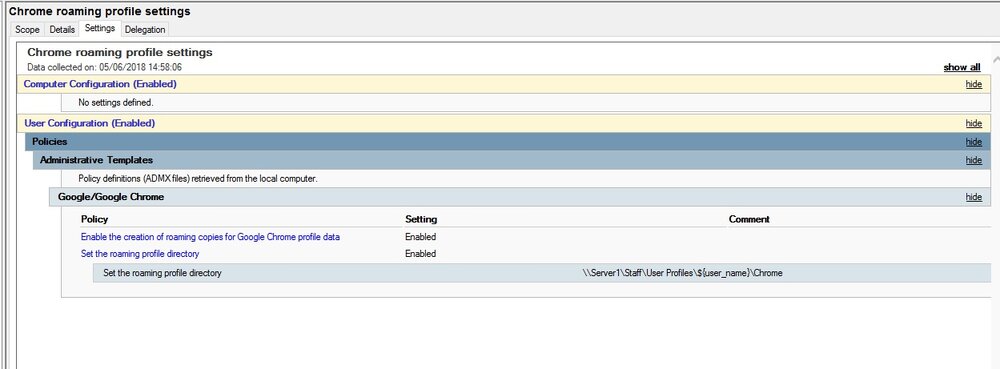Open 'Enable the creation of roaming copies' policy

tap(210, 236)
